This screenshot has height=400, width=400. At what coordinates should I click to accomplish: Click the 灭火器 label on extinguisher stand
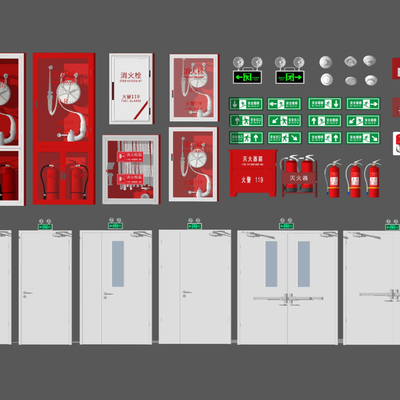tap(298, 178)
